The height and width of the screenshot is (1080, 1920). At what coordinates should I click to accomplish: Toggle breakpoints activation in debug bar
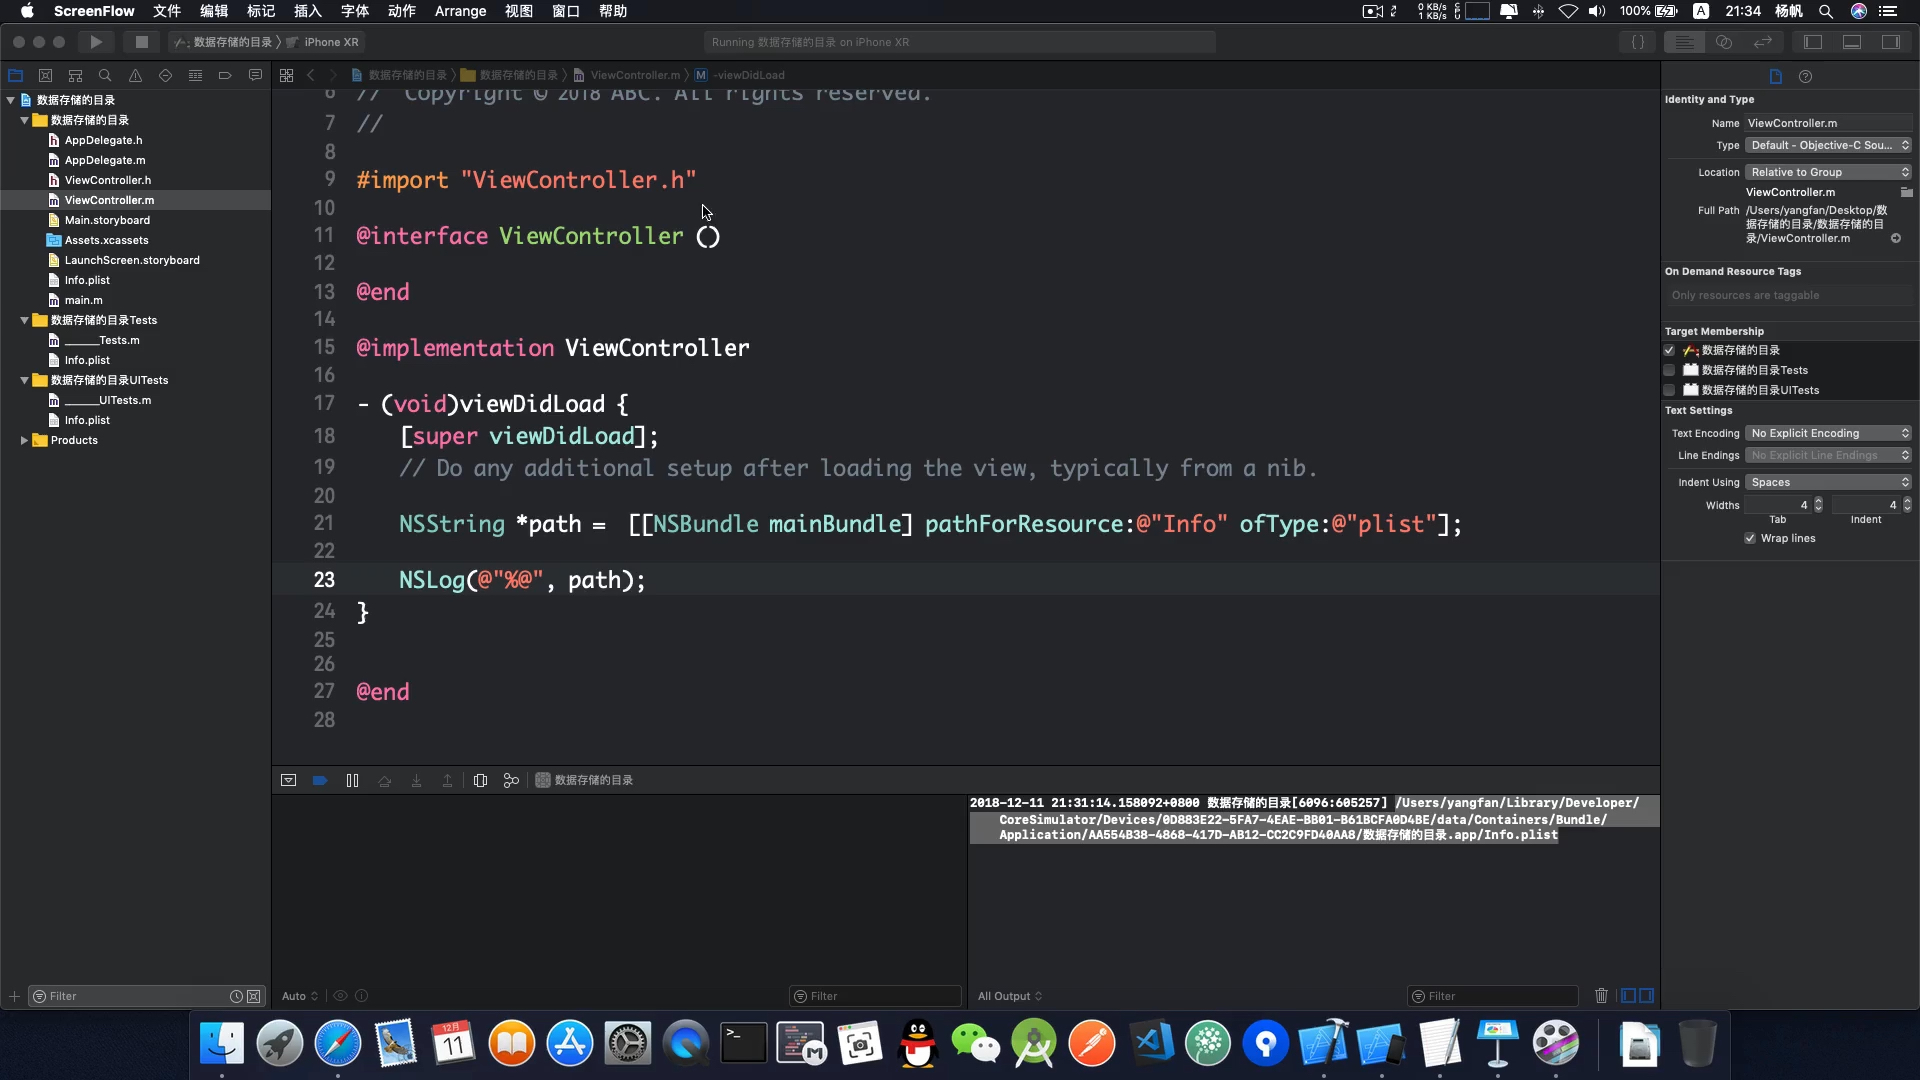(x=320, y=780)
